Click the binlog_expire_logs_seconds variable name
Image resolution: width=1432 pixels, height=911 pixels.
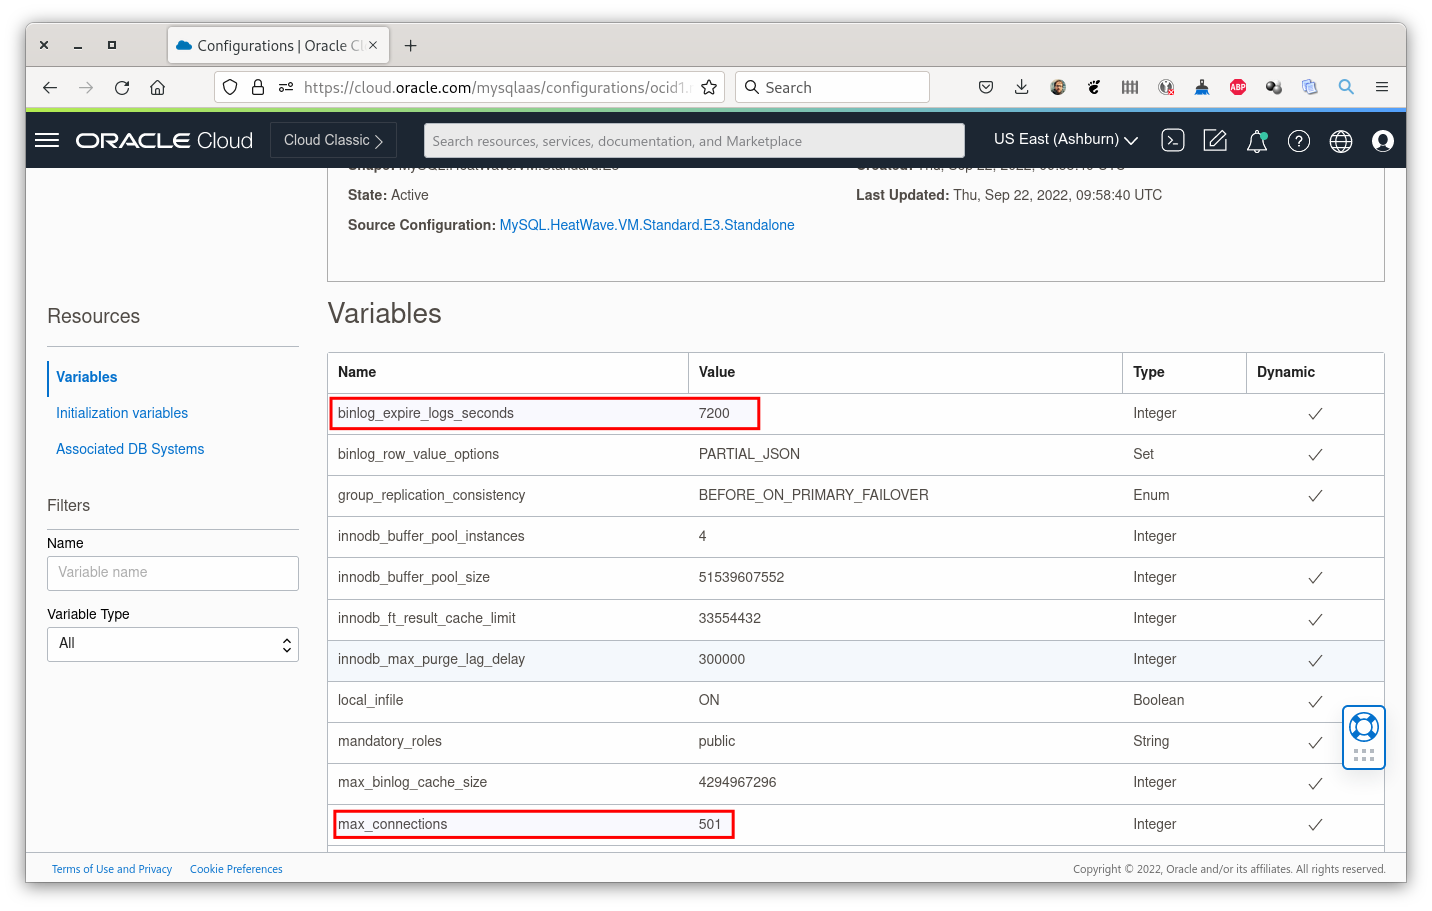(x=426, y=413)
